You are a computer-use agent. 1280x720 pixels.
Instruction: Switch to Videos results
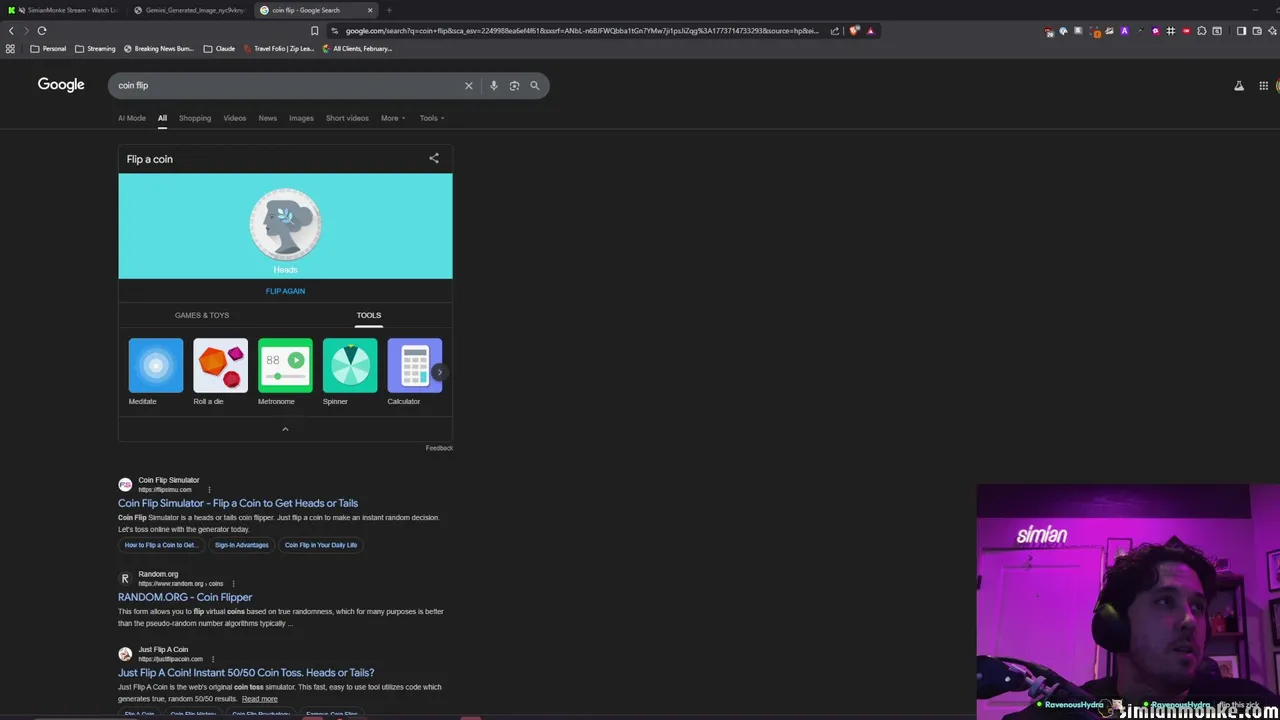pos(235,118)
